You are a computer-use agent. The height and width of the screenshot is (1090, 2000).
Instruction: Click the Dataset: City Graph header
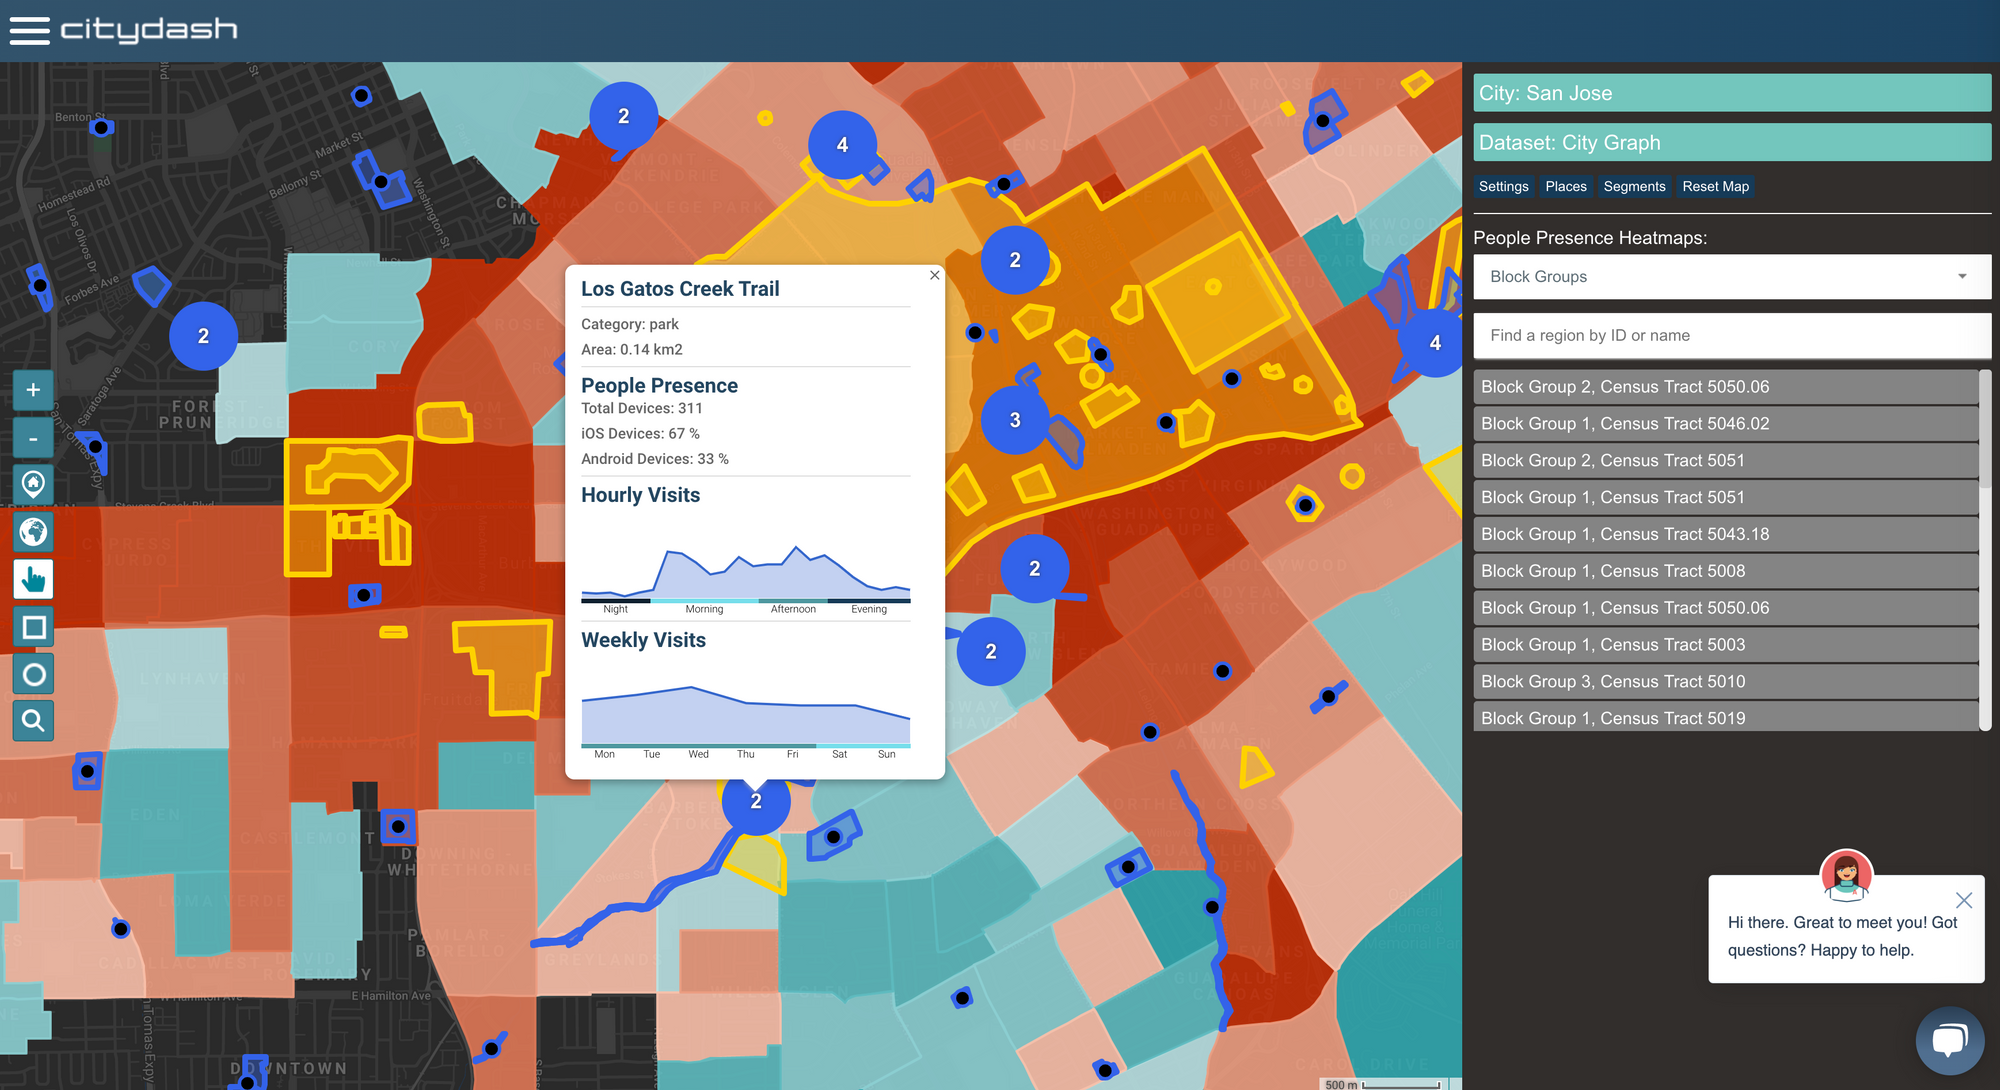1731,143
